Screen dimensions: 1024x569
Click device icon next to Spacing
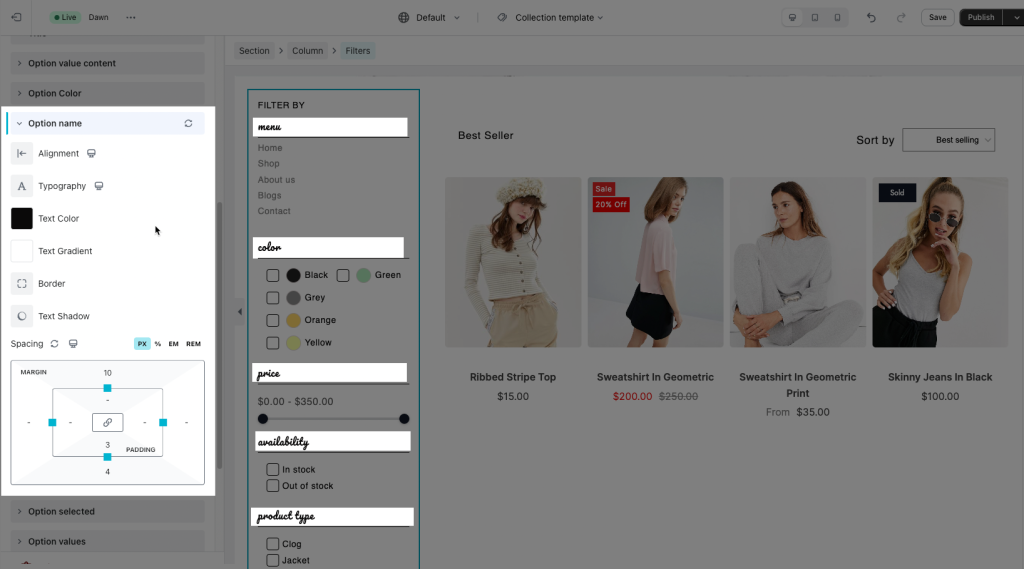tap(73, 344)
